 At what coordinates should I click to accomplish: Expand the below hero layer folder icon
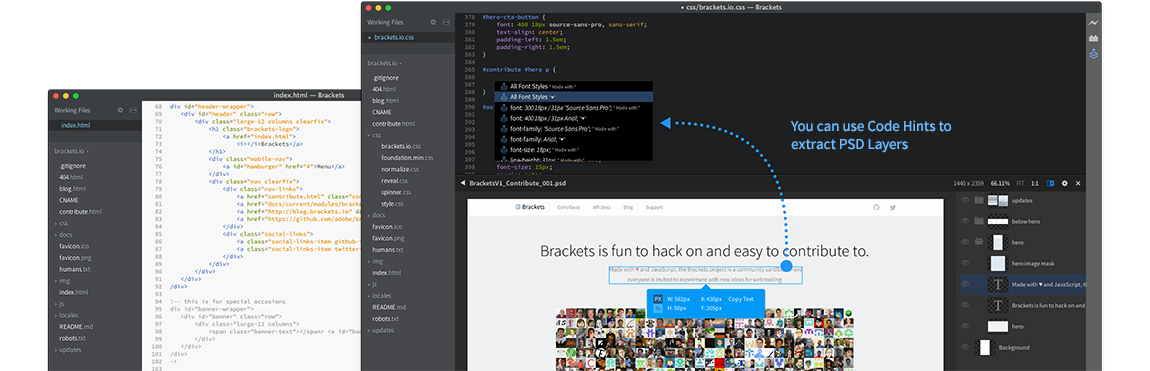point(978,221)
